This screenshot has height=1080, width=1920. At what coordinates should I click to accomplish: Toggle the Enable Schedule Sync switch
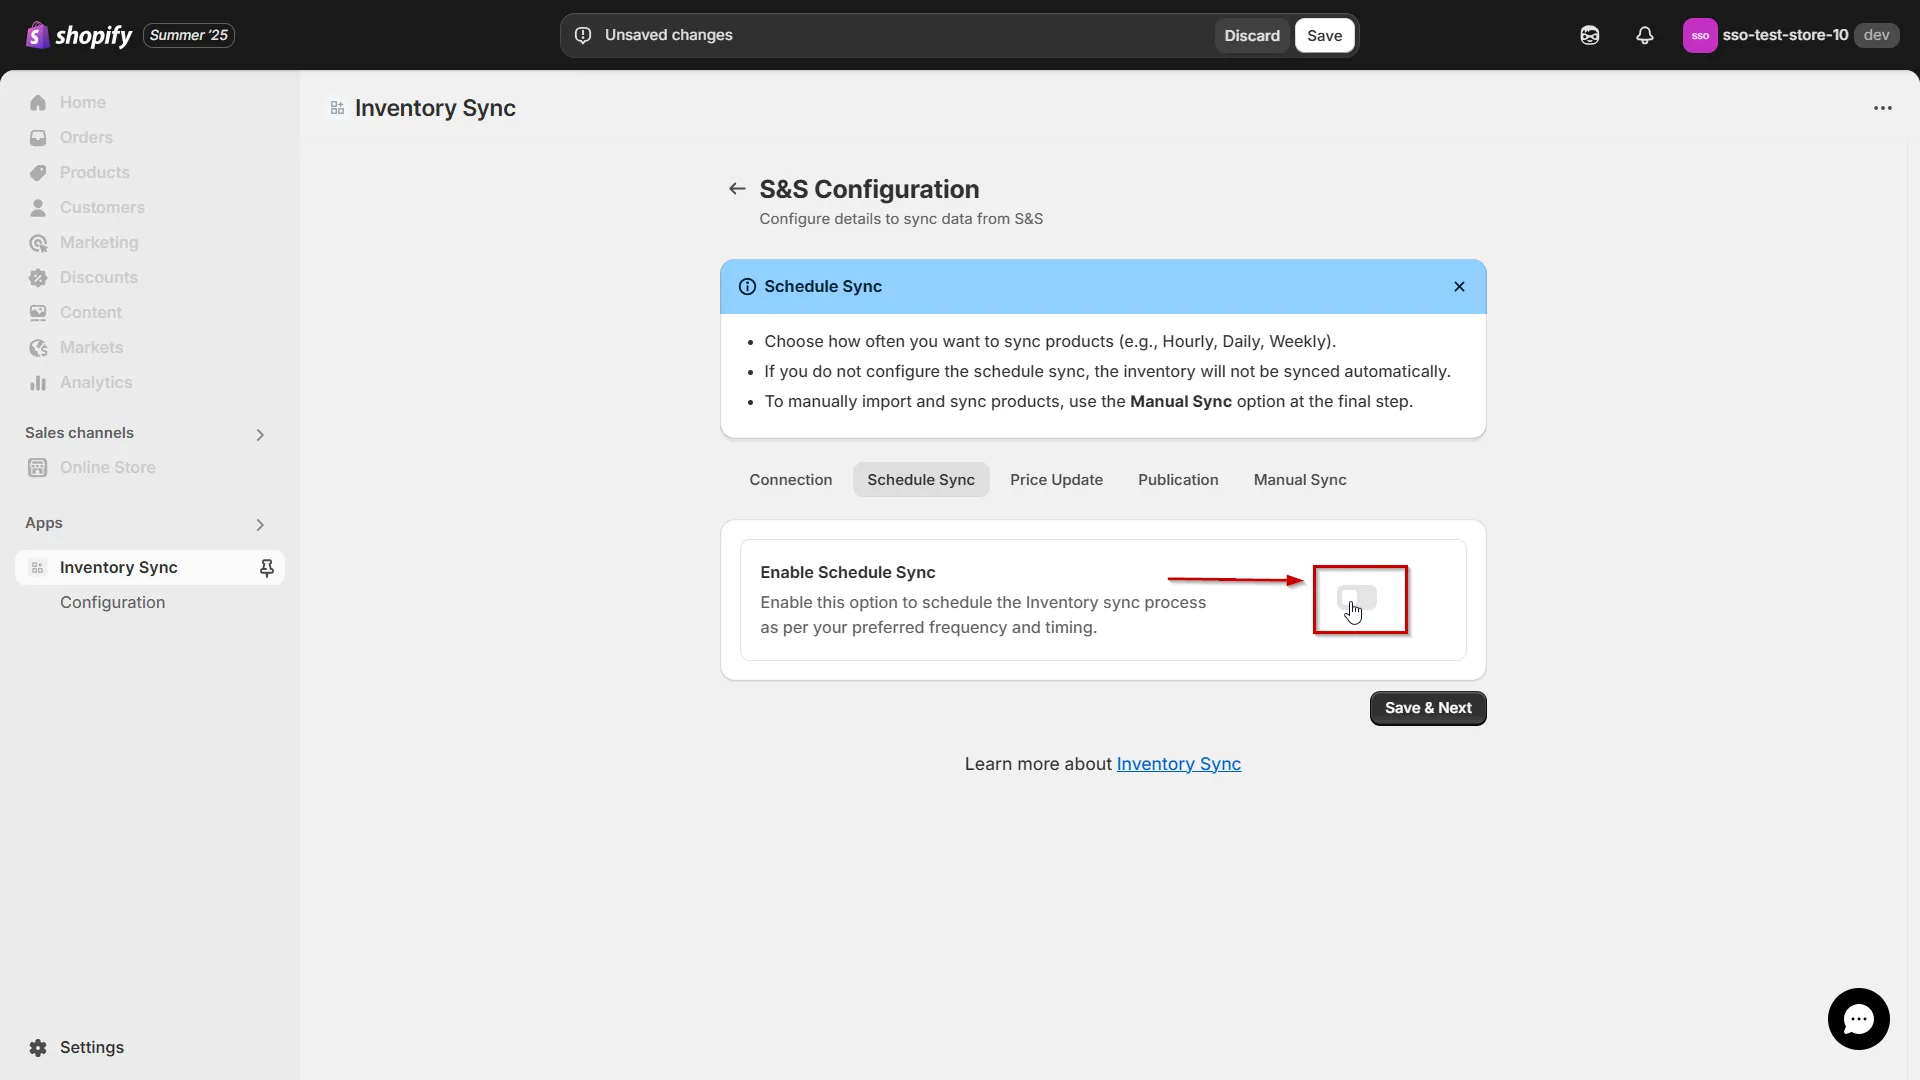pyautogui.click(x=1357, y=598)
